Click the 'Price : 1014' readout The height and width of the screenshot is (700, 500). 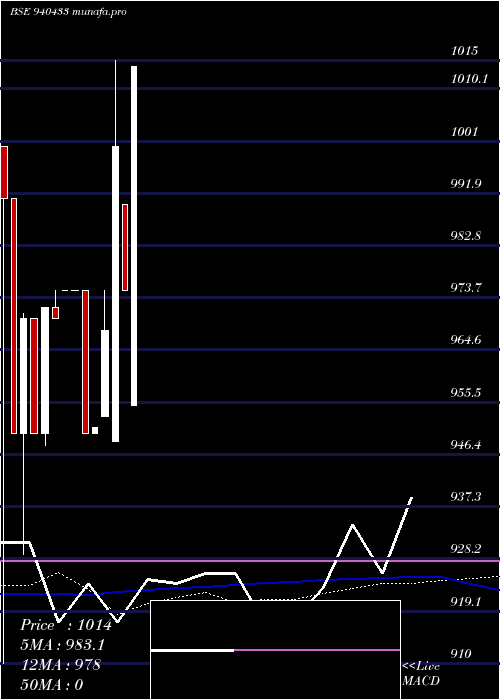click(66, 625)
